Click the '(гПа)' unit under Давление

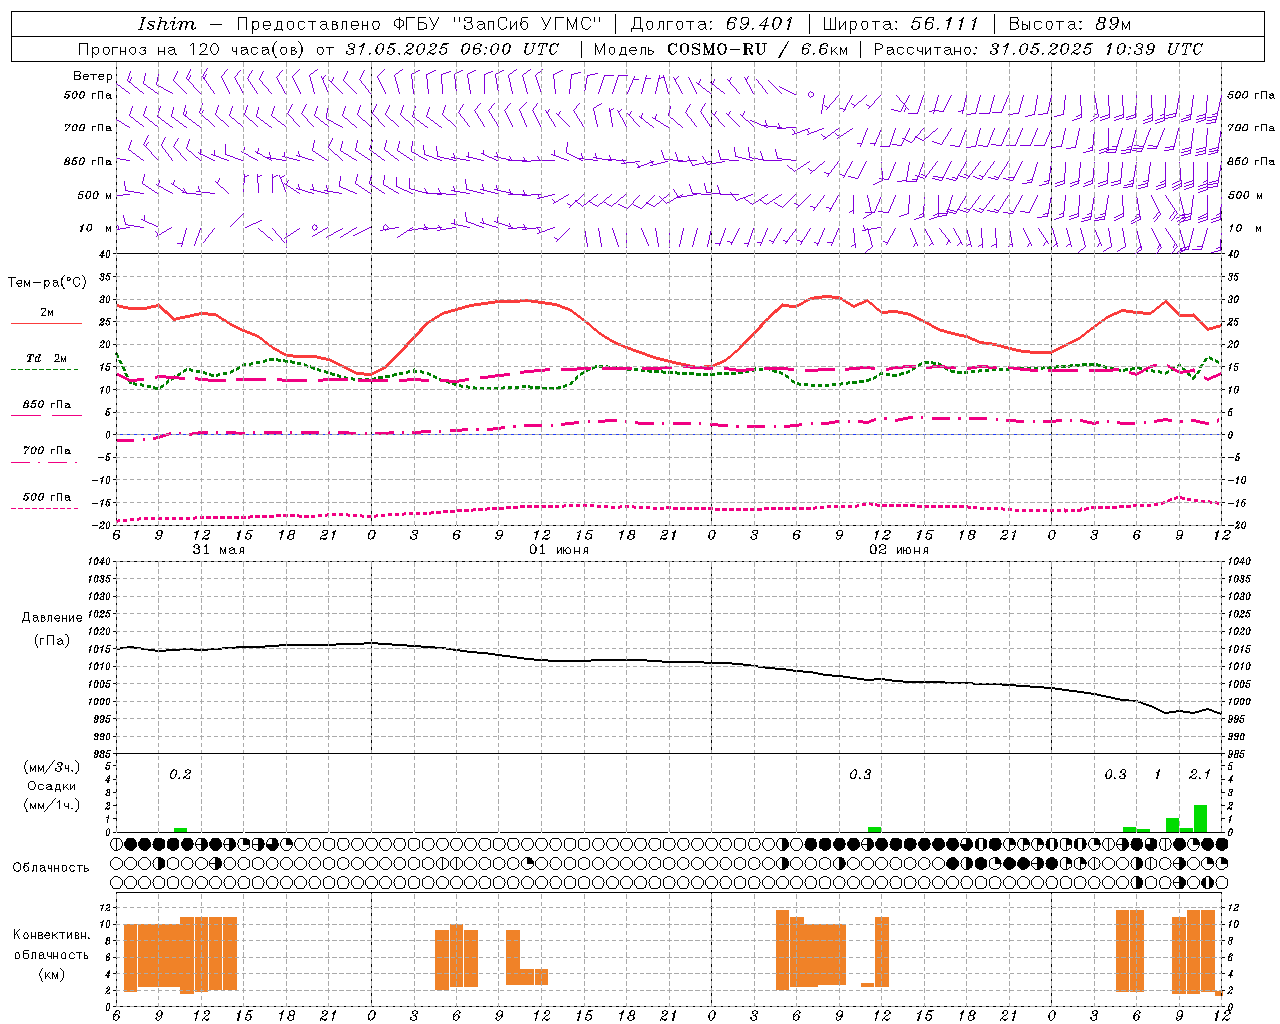tap(52, 640)
